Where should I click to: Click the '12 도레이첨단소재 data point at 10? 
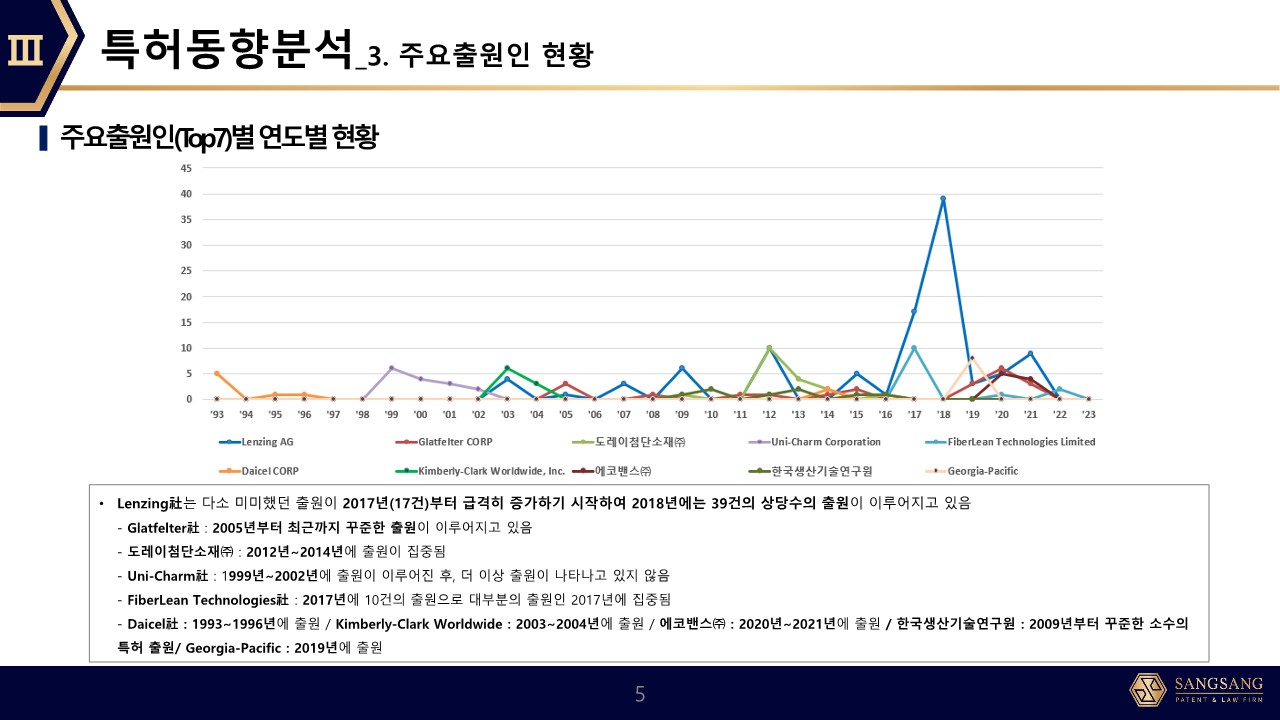click(x=769, y=348)
